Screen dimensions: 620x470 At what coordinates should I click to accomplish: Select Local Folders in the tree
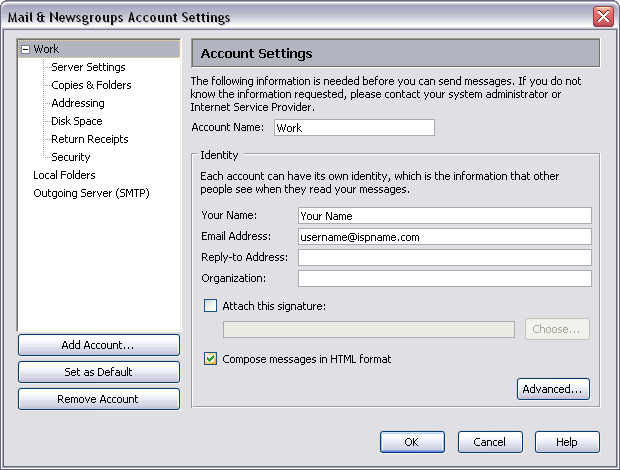64,175
